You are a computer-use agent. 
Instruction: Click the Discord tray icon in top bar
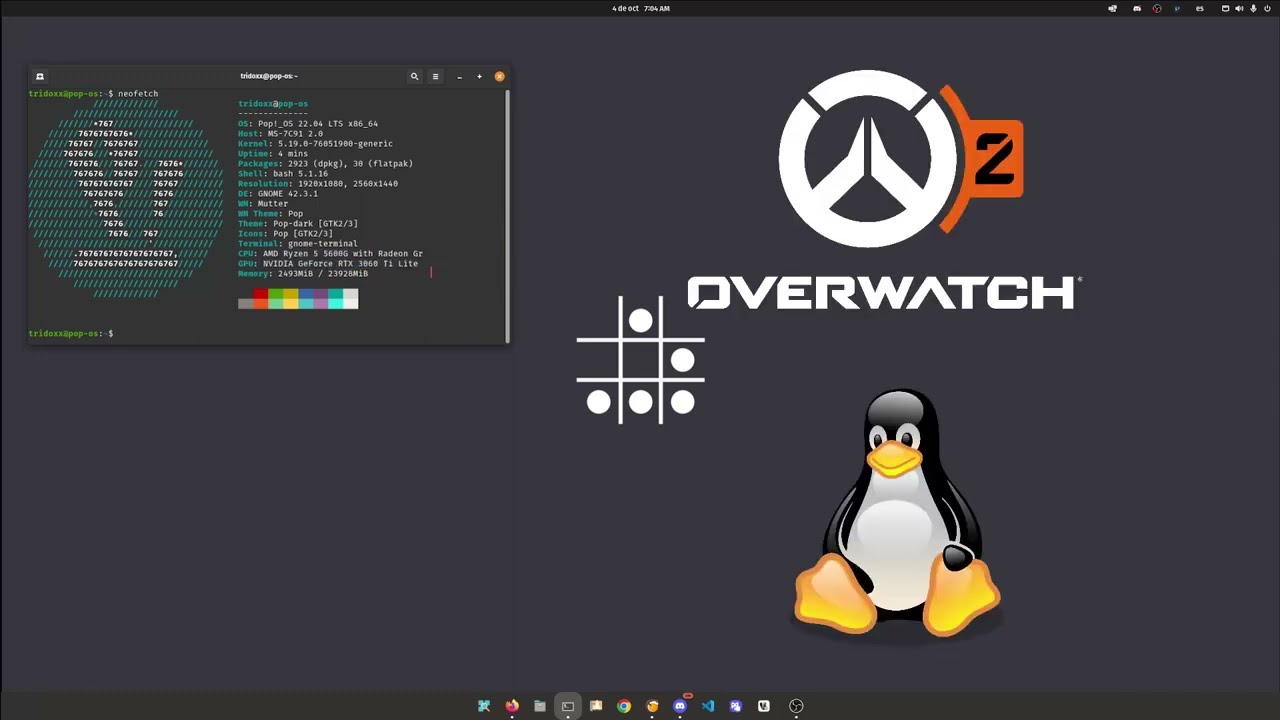(x=1137, y=8)
